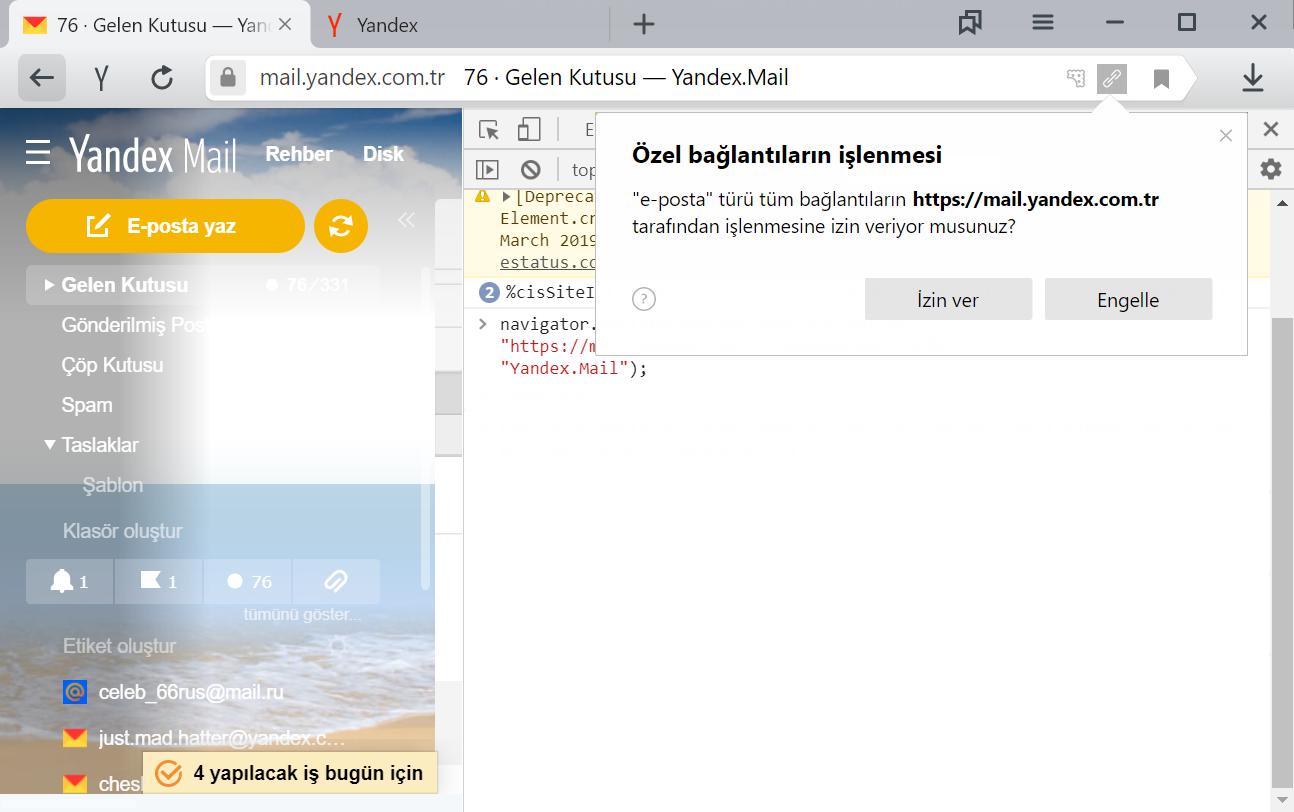Open the tab collections bookmark icon in title bar
1294x812 pixels.
click(x=969, y=23)
